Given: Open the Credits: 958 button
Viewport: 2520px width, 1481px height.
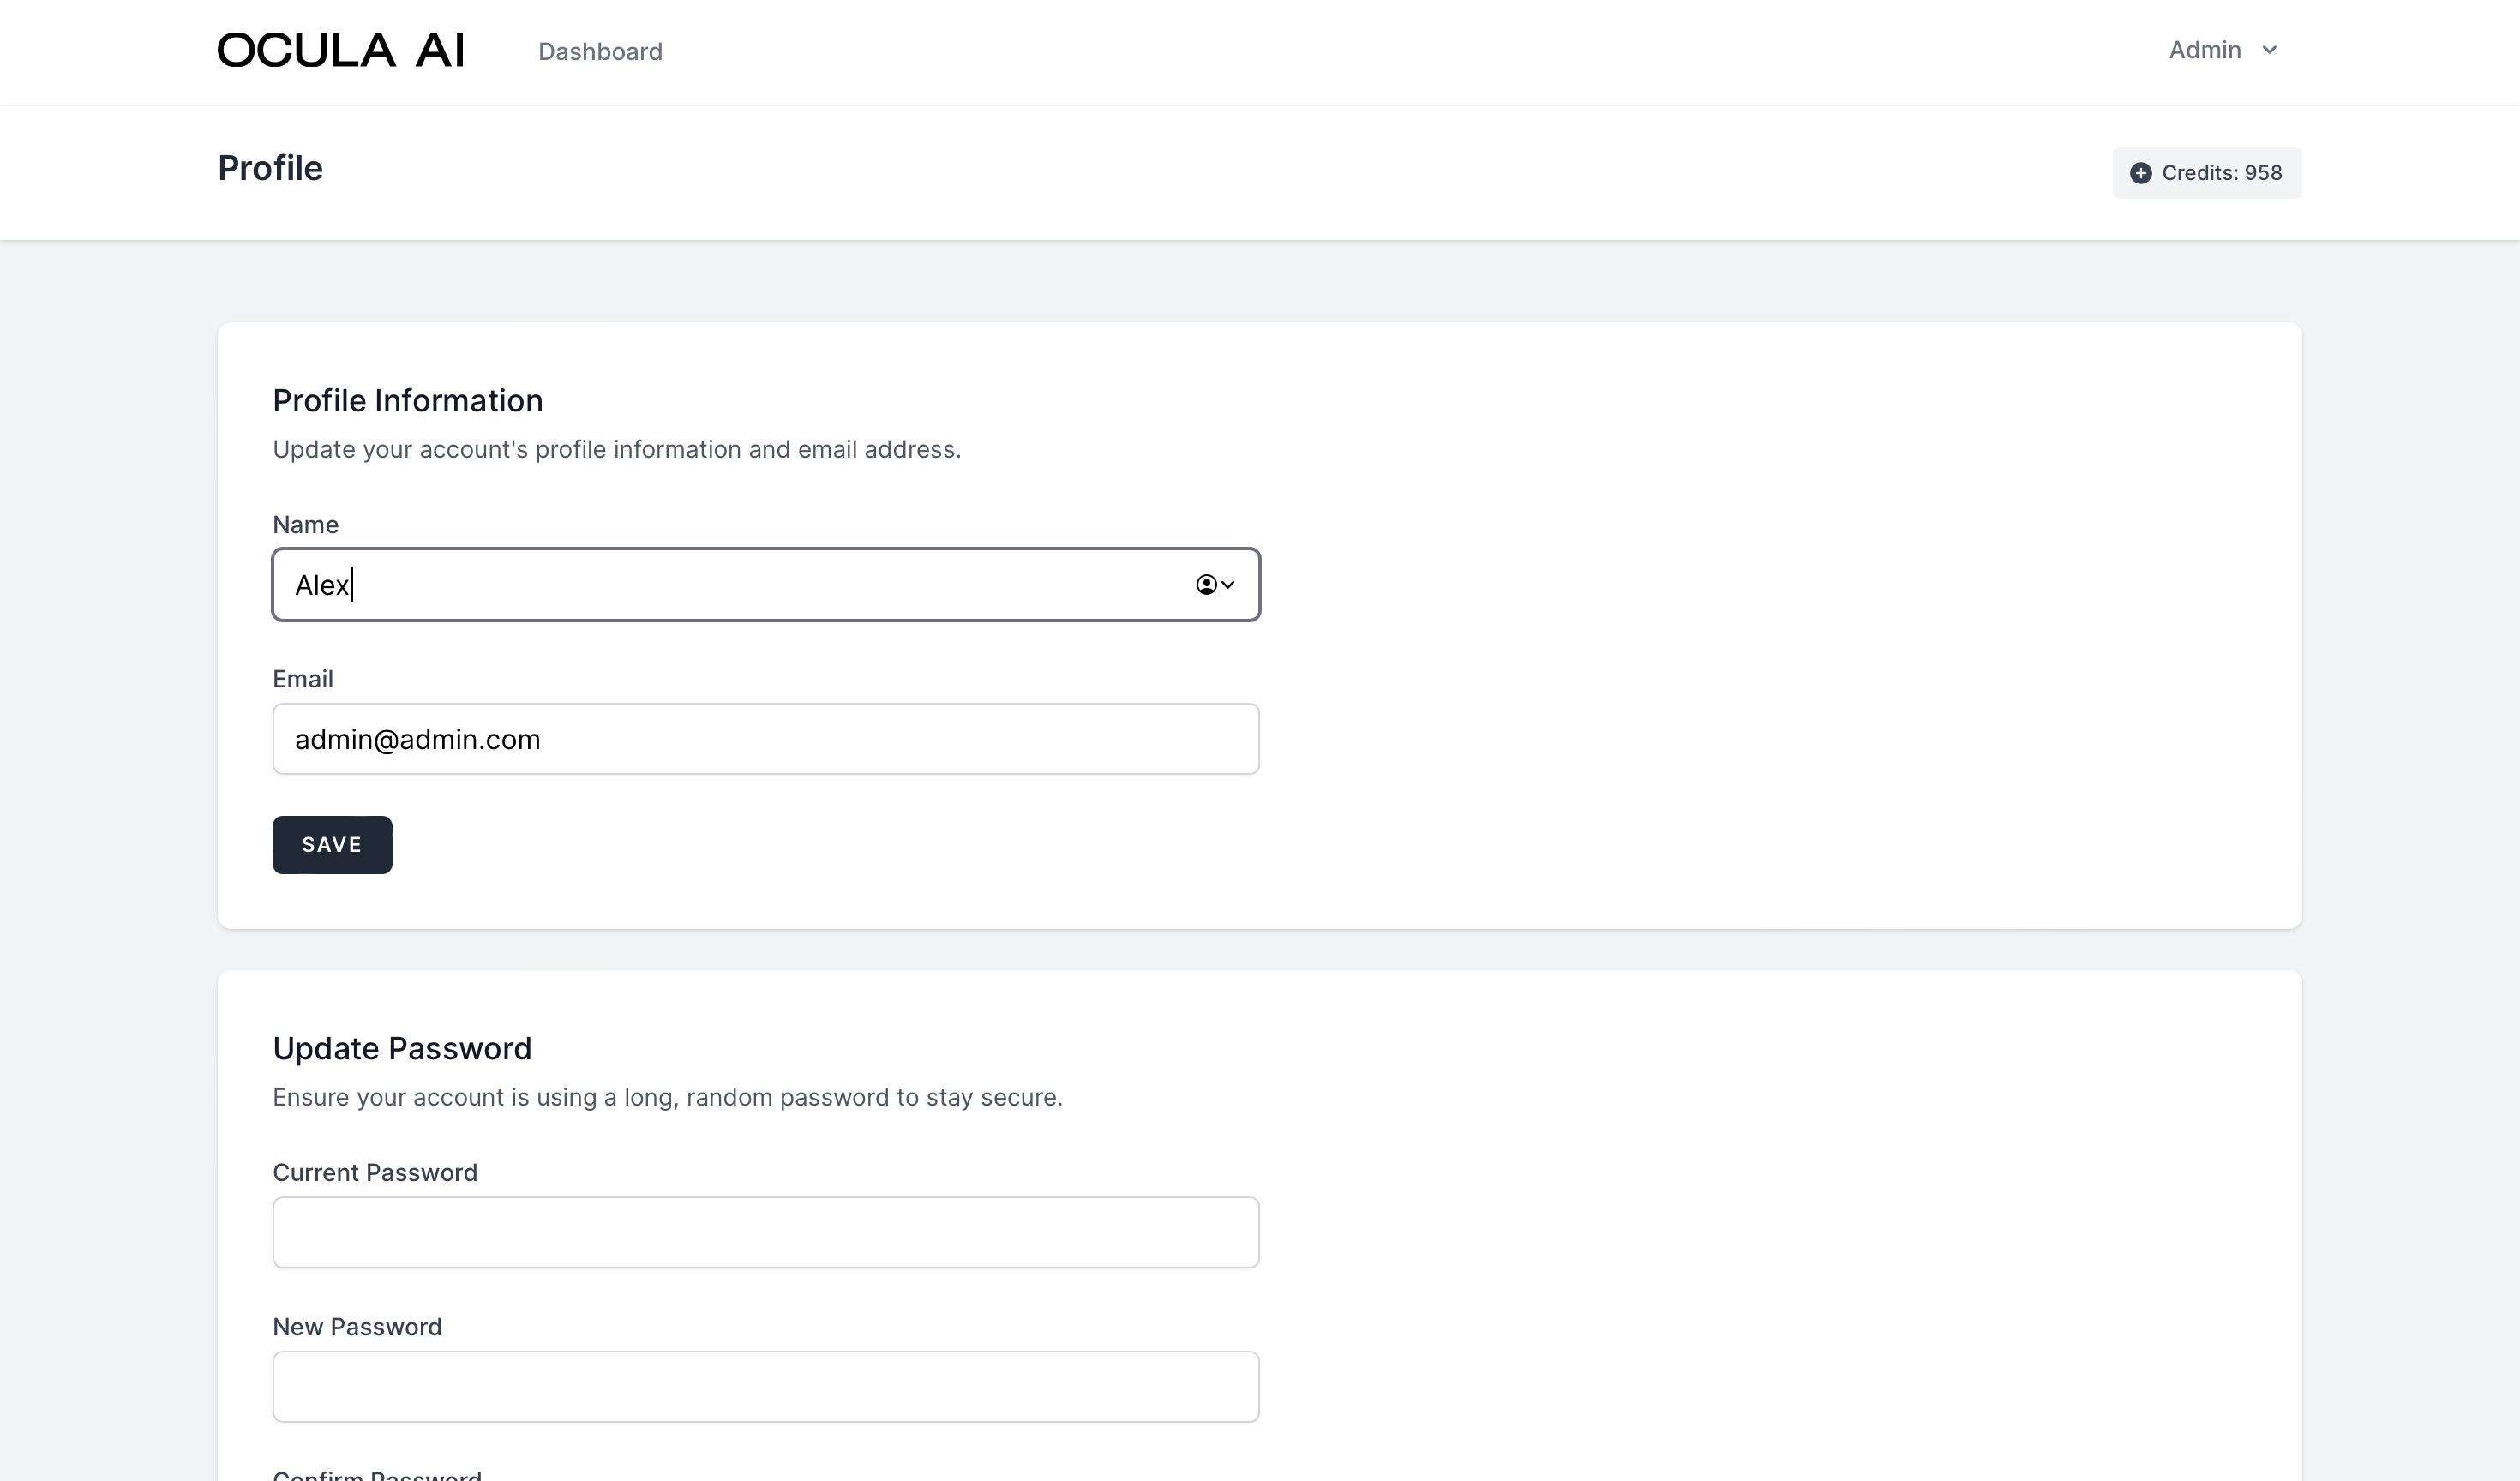Looking at the screenshot, I should (2207, 173).
